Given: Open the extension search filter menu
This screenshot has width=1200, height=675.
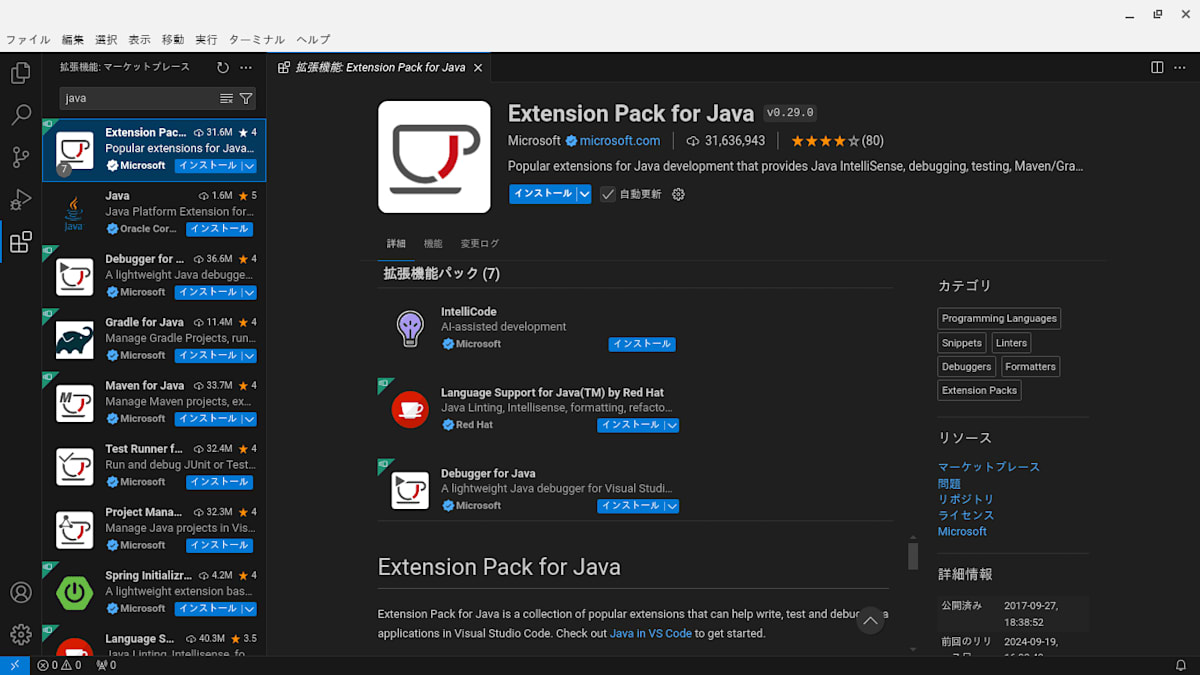Looking at the screenshot, I should coord(246,98).
